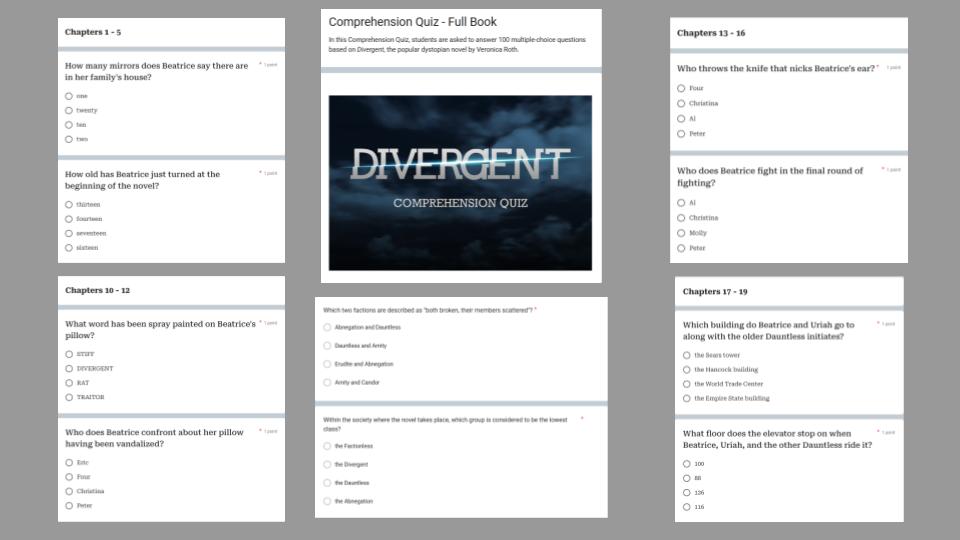Select 'the Empire State building' option
Screen dimensions: 960x540
click(687, 399)
